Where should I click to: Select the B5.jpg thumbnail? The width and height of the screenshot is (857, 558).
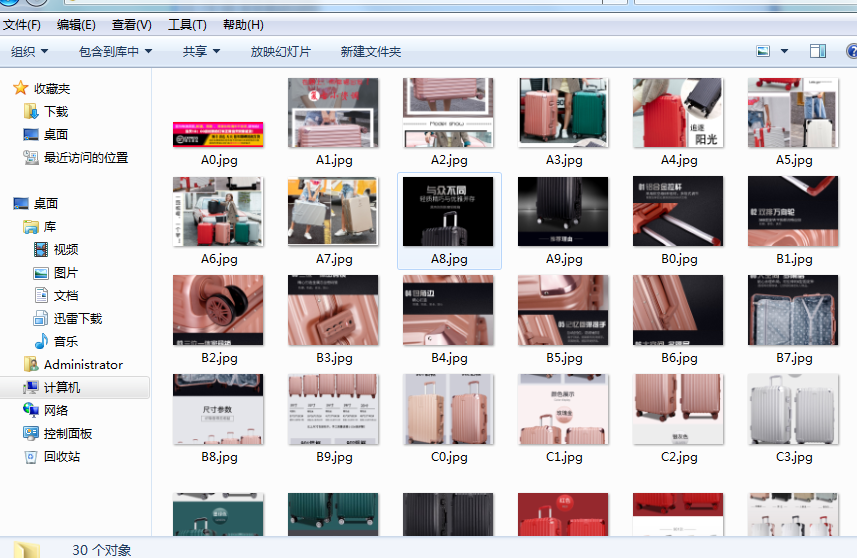pyautogui.click(x=563, y=310)
